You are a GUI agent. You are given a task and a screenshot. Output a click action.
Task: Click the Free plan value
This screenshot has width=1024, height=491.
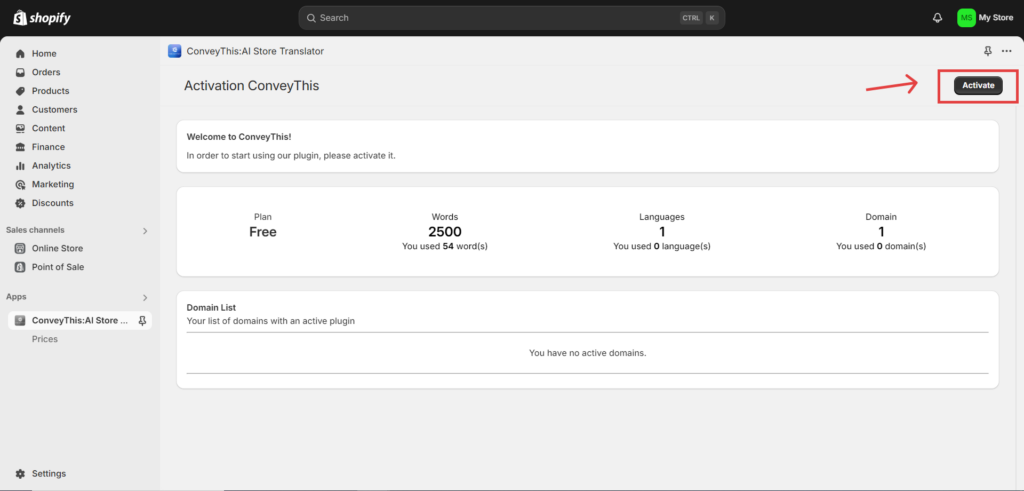(263, 232)
